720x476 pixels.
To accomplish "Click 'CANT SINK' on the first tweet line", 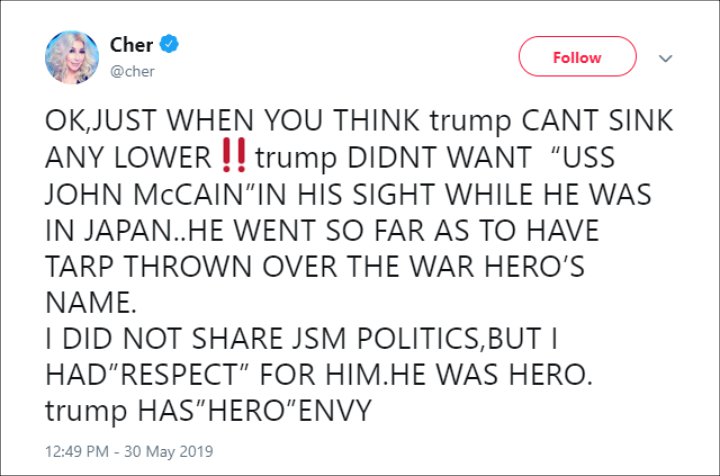I will pos(597,121).
